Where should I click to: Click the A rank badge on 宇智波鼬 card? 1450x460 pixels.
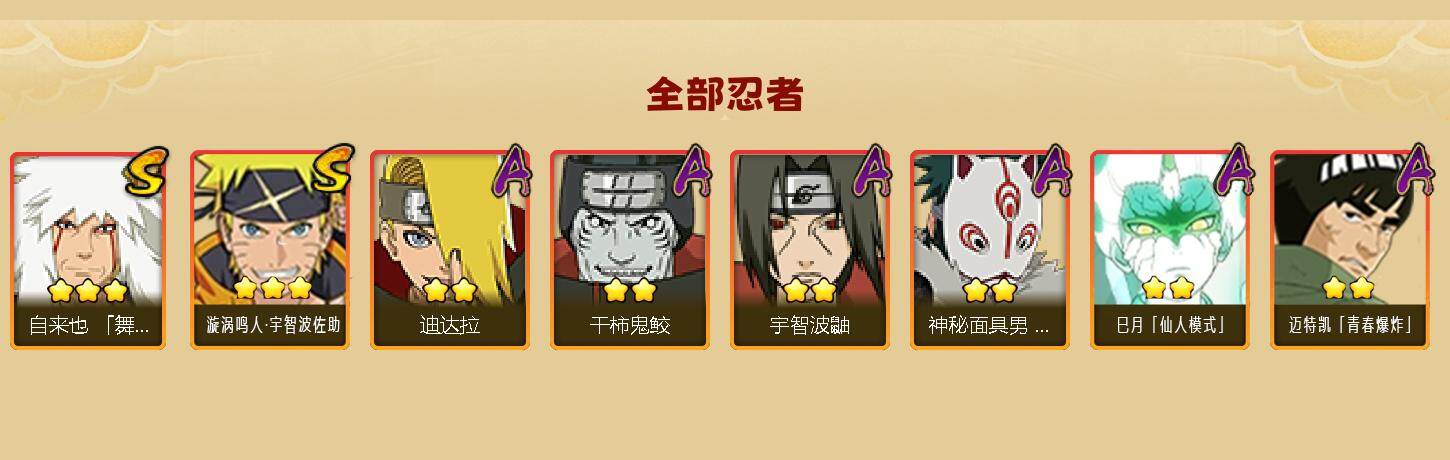(872, 170)
